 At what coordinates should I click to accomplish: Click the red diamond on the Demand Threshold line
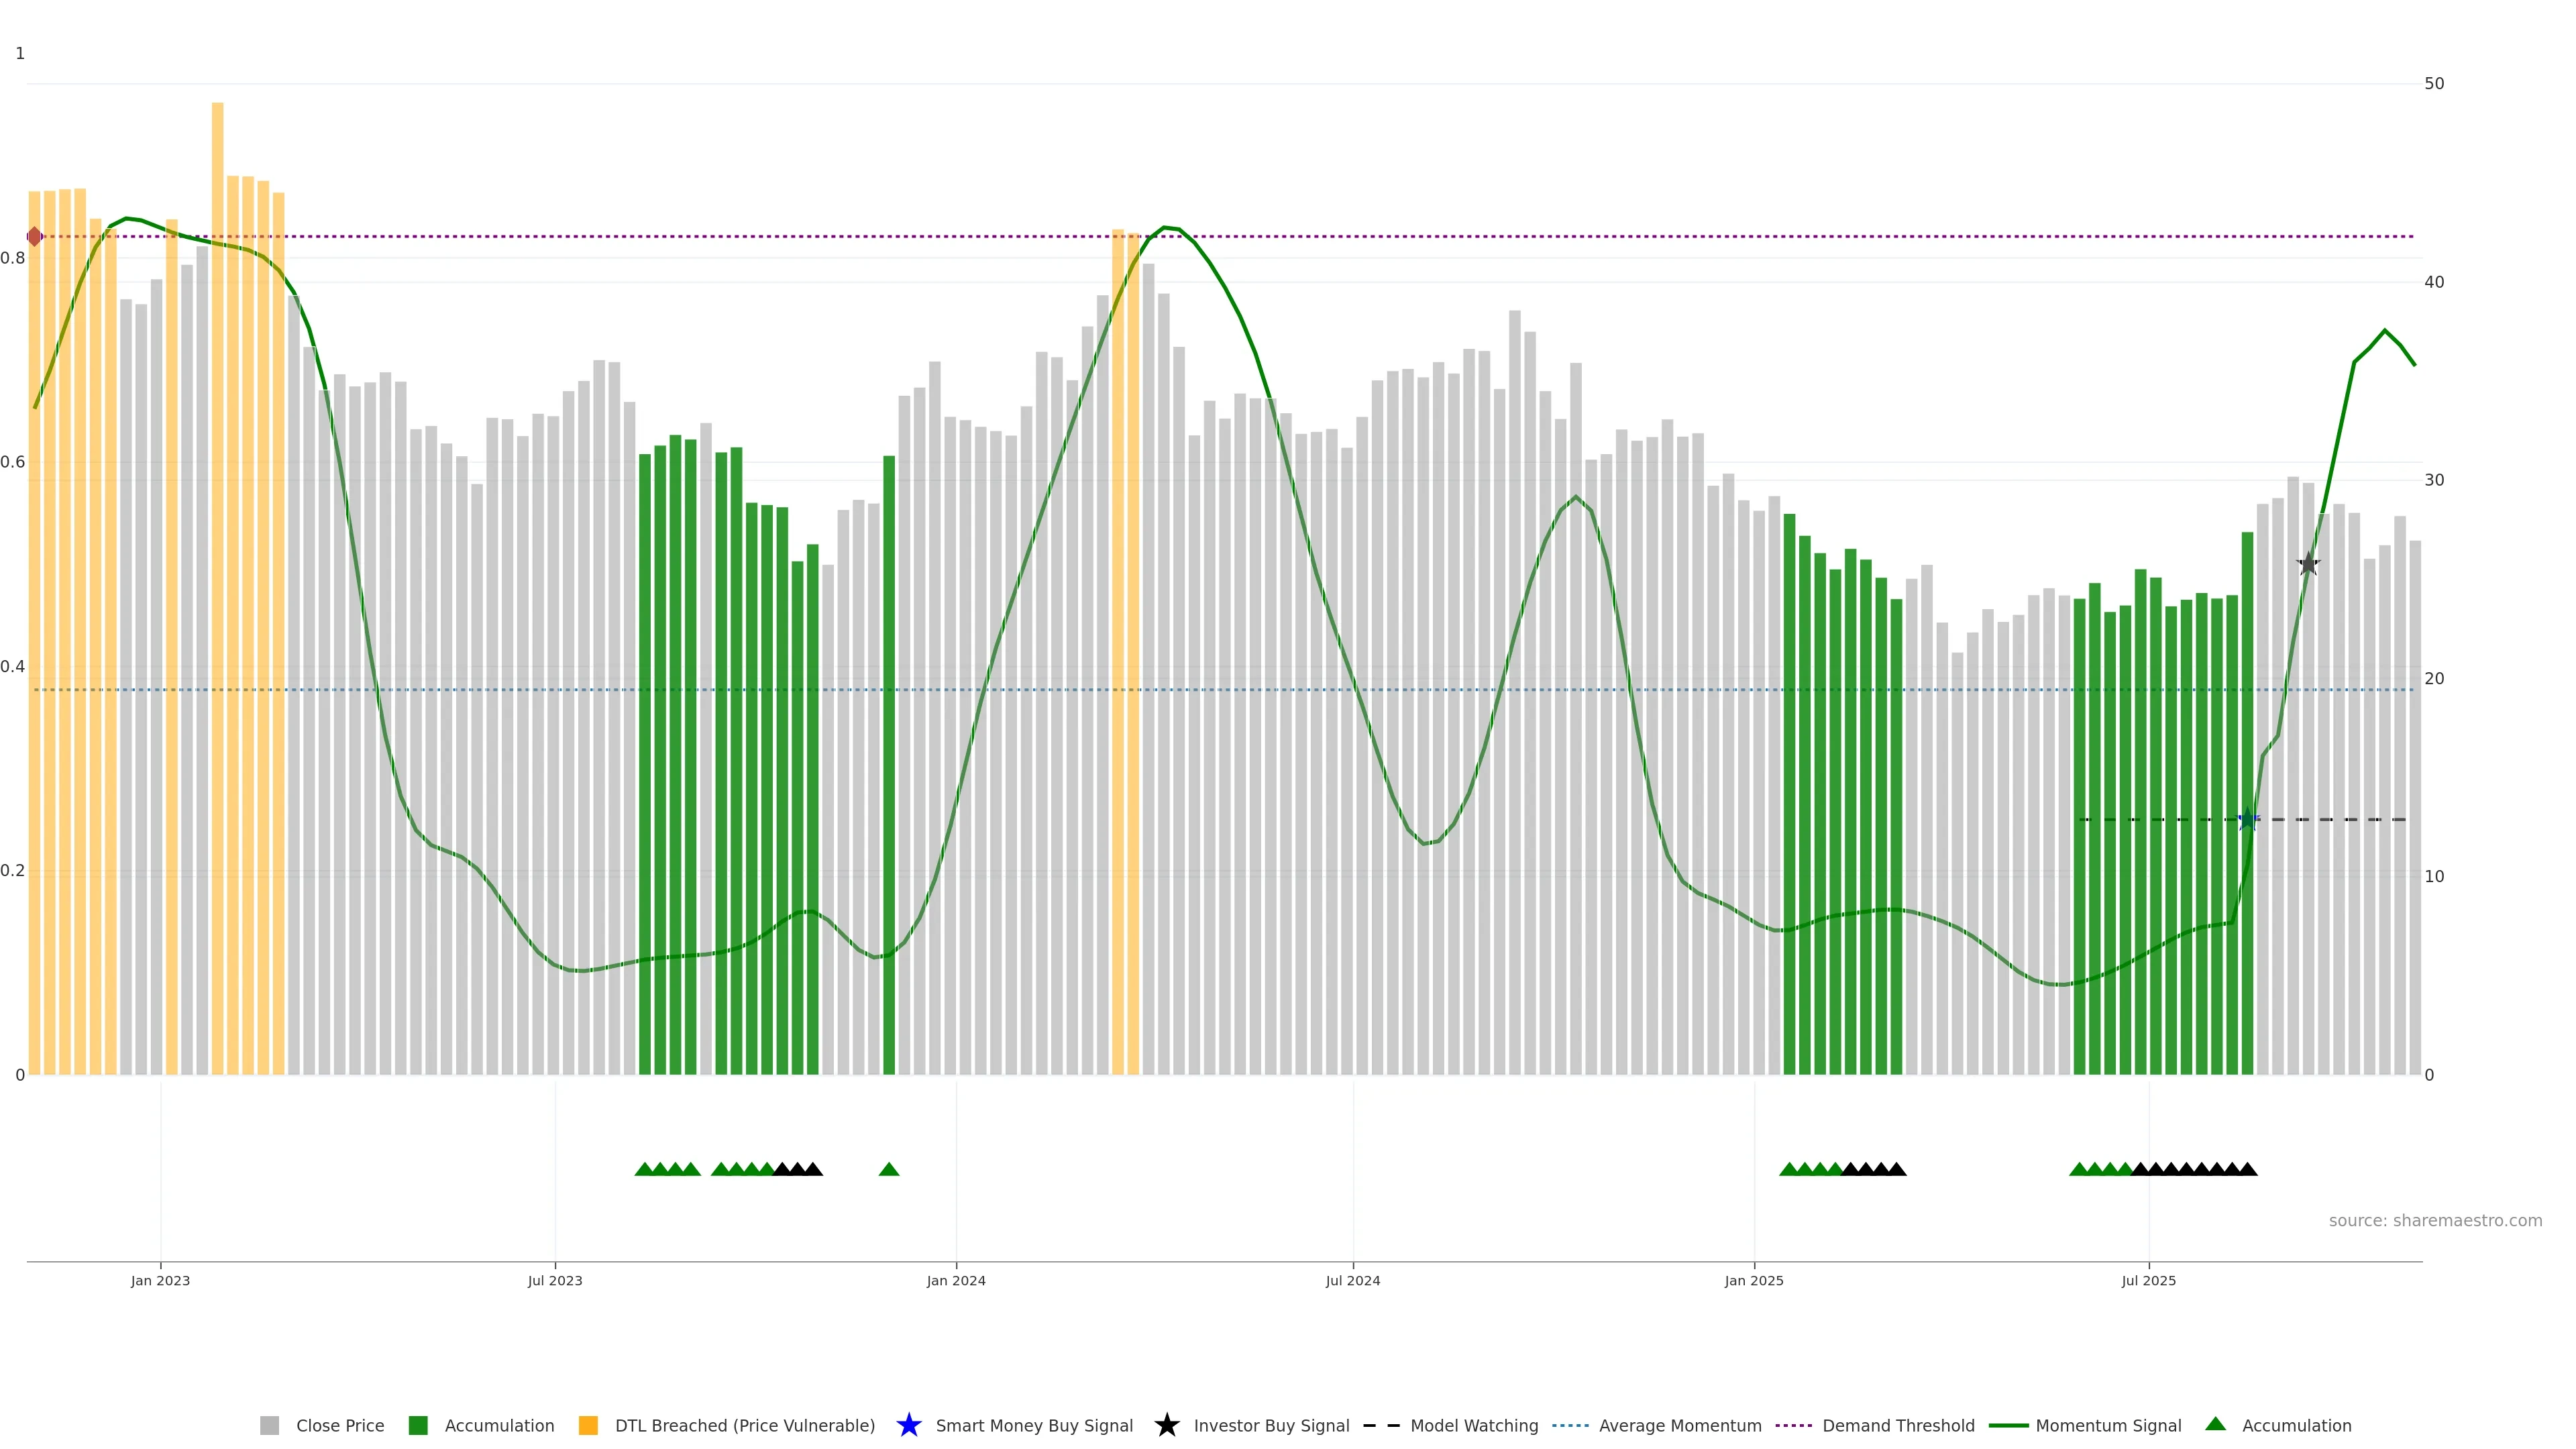point(35,237)
